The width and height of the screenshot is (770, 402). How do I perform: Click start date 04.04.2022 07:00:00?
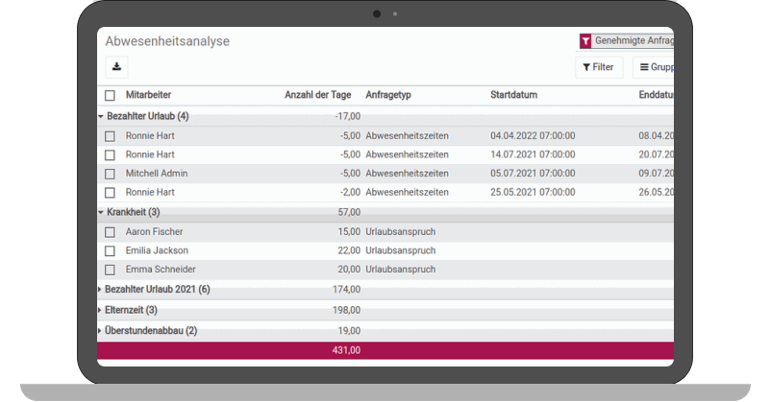533,135
